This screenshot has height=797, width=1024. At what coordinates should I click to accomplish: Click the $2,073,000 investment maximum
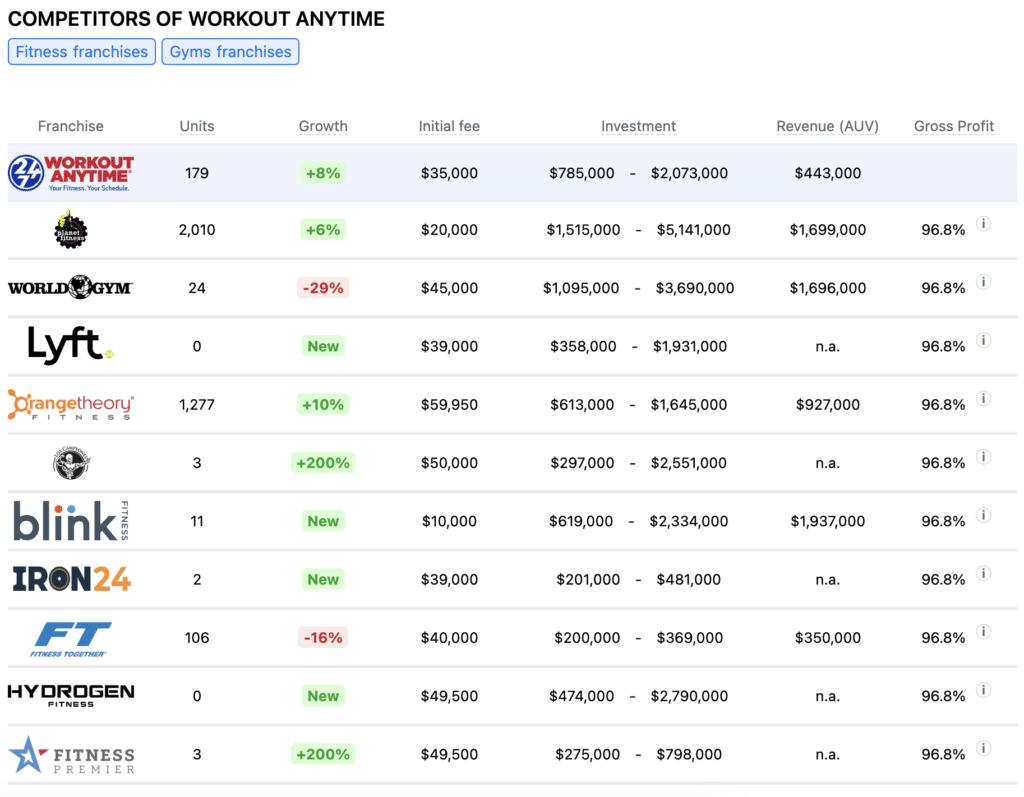coord(689,173)
